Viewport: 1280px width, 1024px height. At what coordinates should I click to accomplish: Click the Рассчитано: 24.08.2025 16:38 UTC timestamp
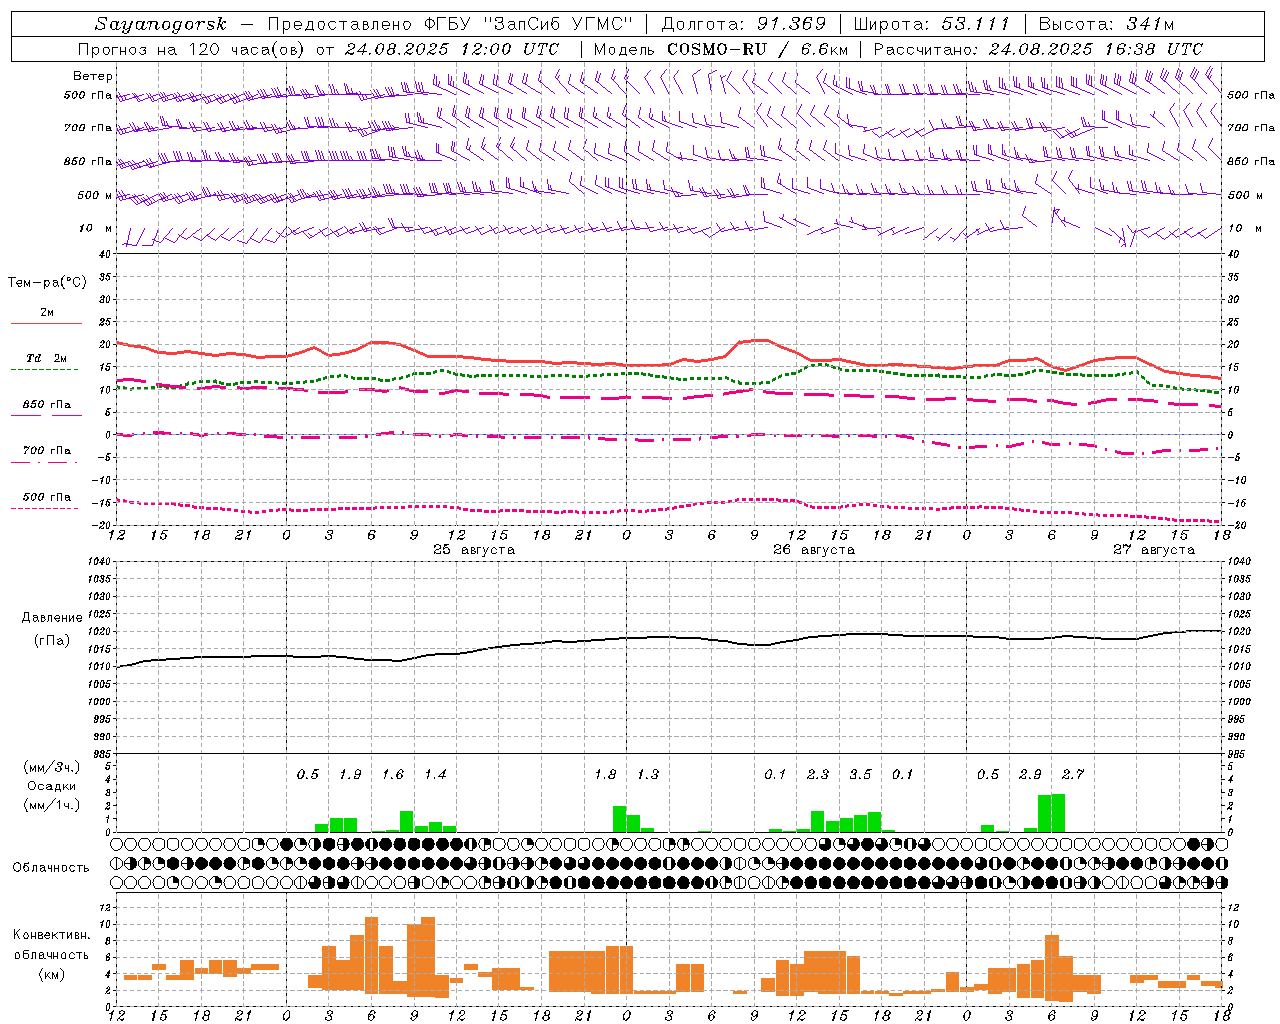click(1038, 49)
